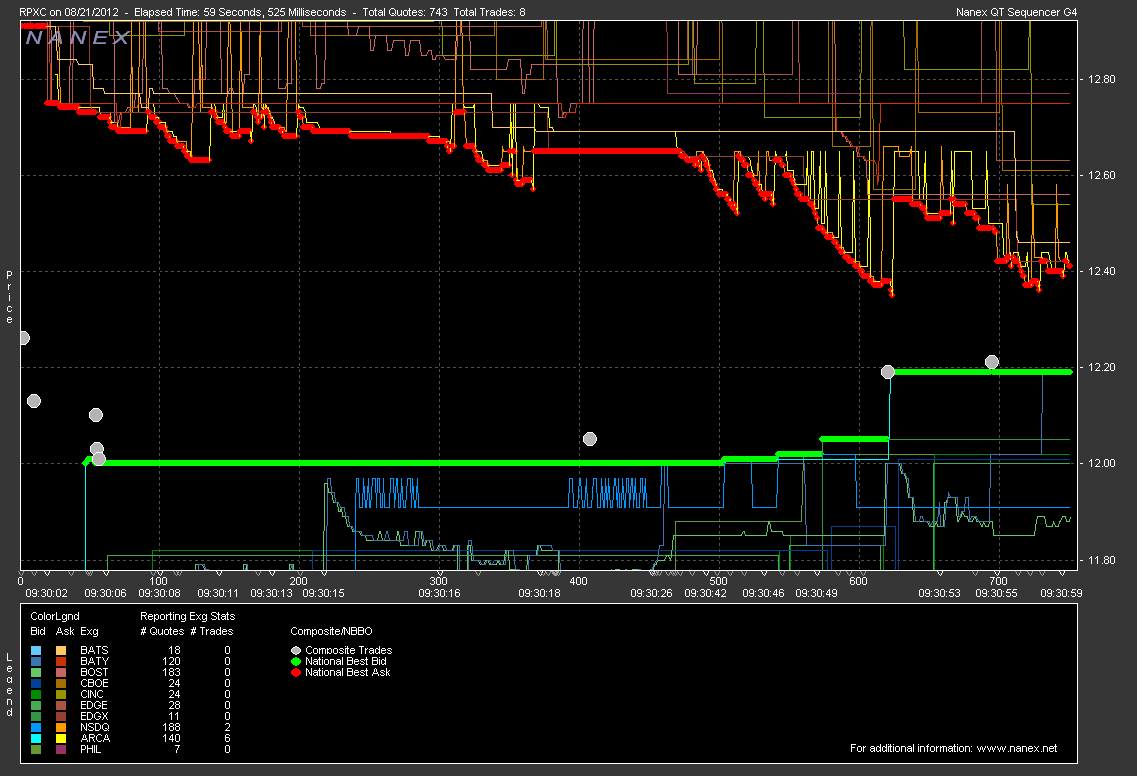The width and height of the screenshot is (1137, 776).
Task: Click the 'ColorLgnd' heading
Action: pos(55,616)
